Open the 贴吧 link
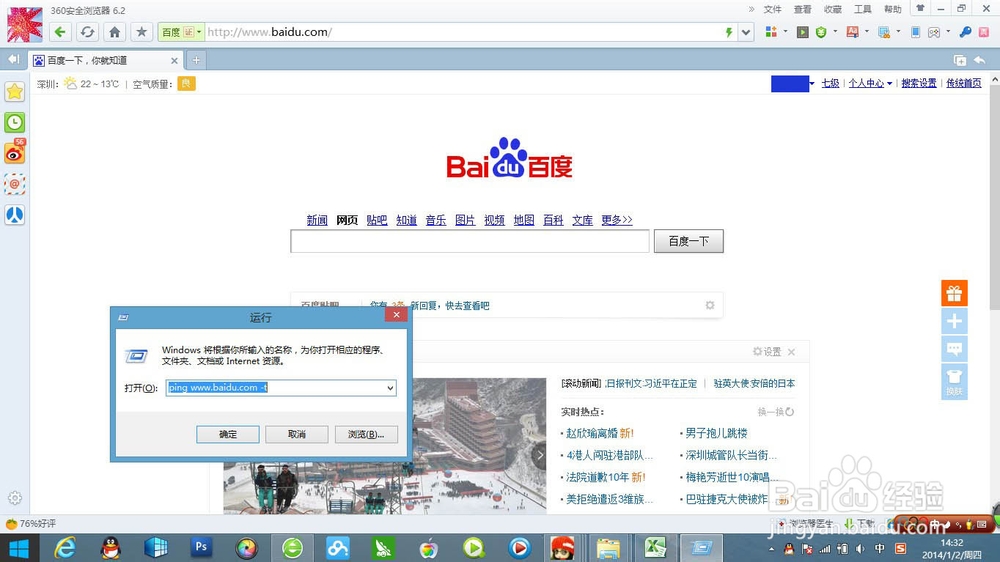This screenshot has height=562, width=1000. coord(377,220)
